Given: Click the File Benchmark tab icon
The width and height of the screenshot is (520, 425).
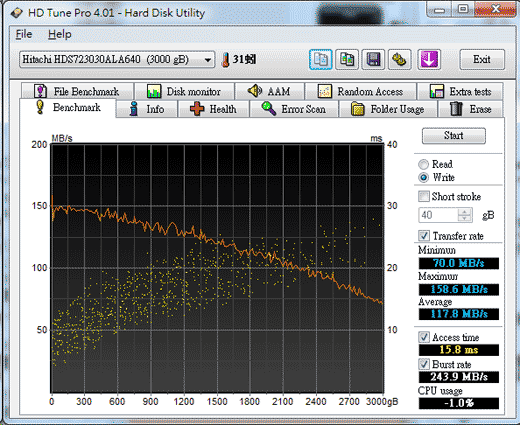Looking at the screenshot, I should 40,91.
